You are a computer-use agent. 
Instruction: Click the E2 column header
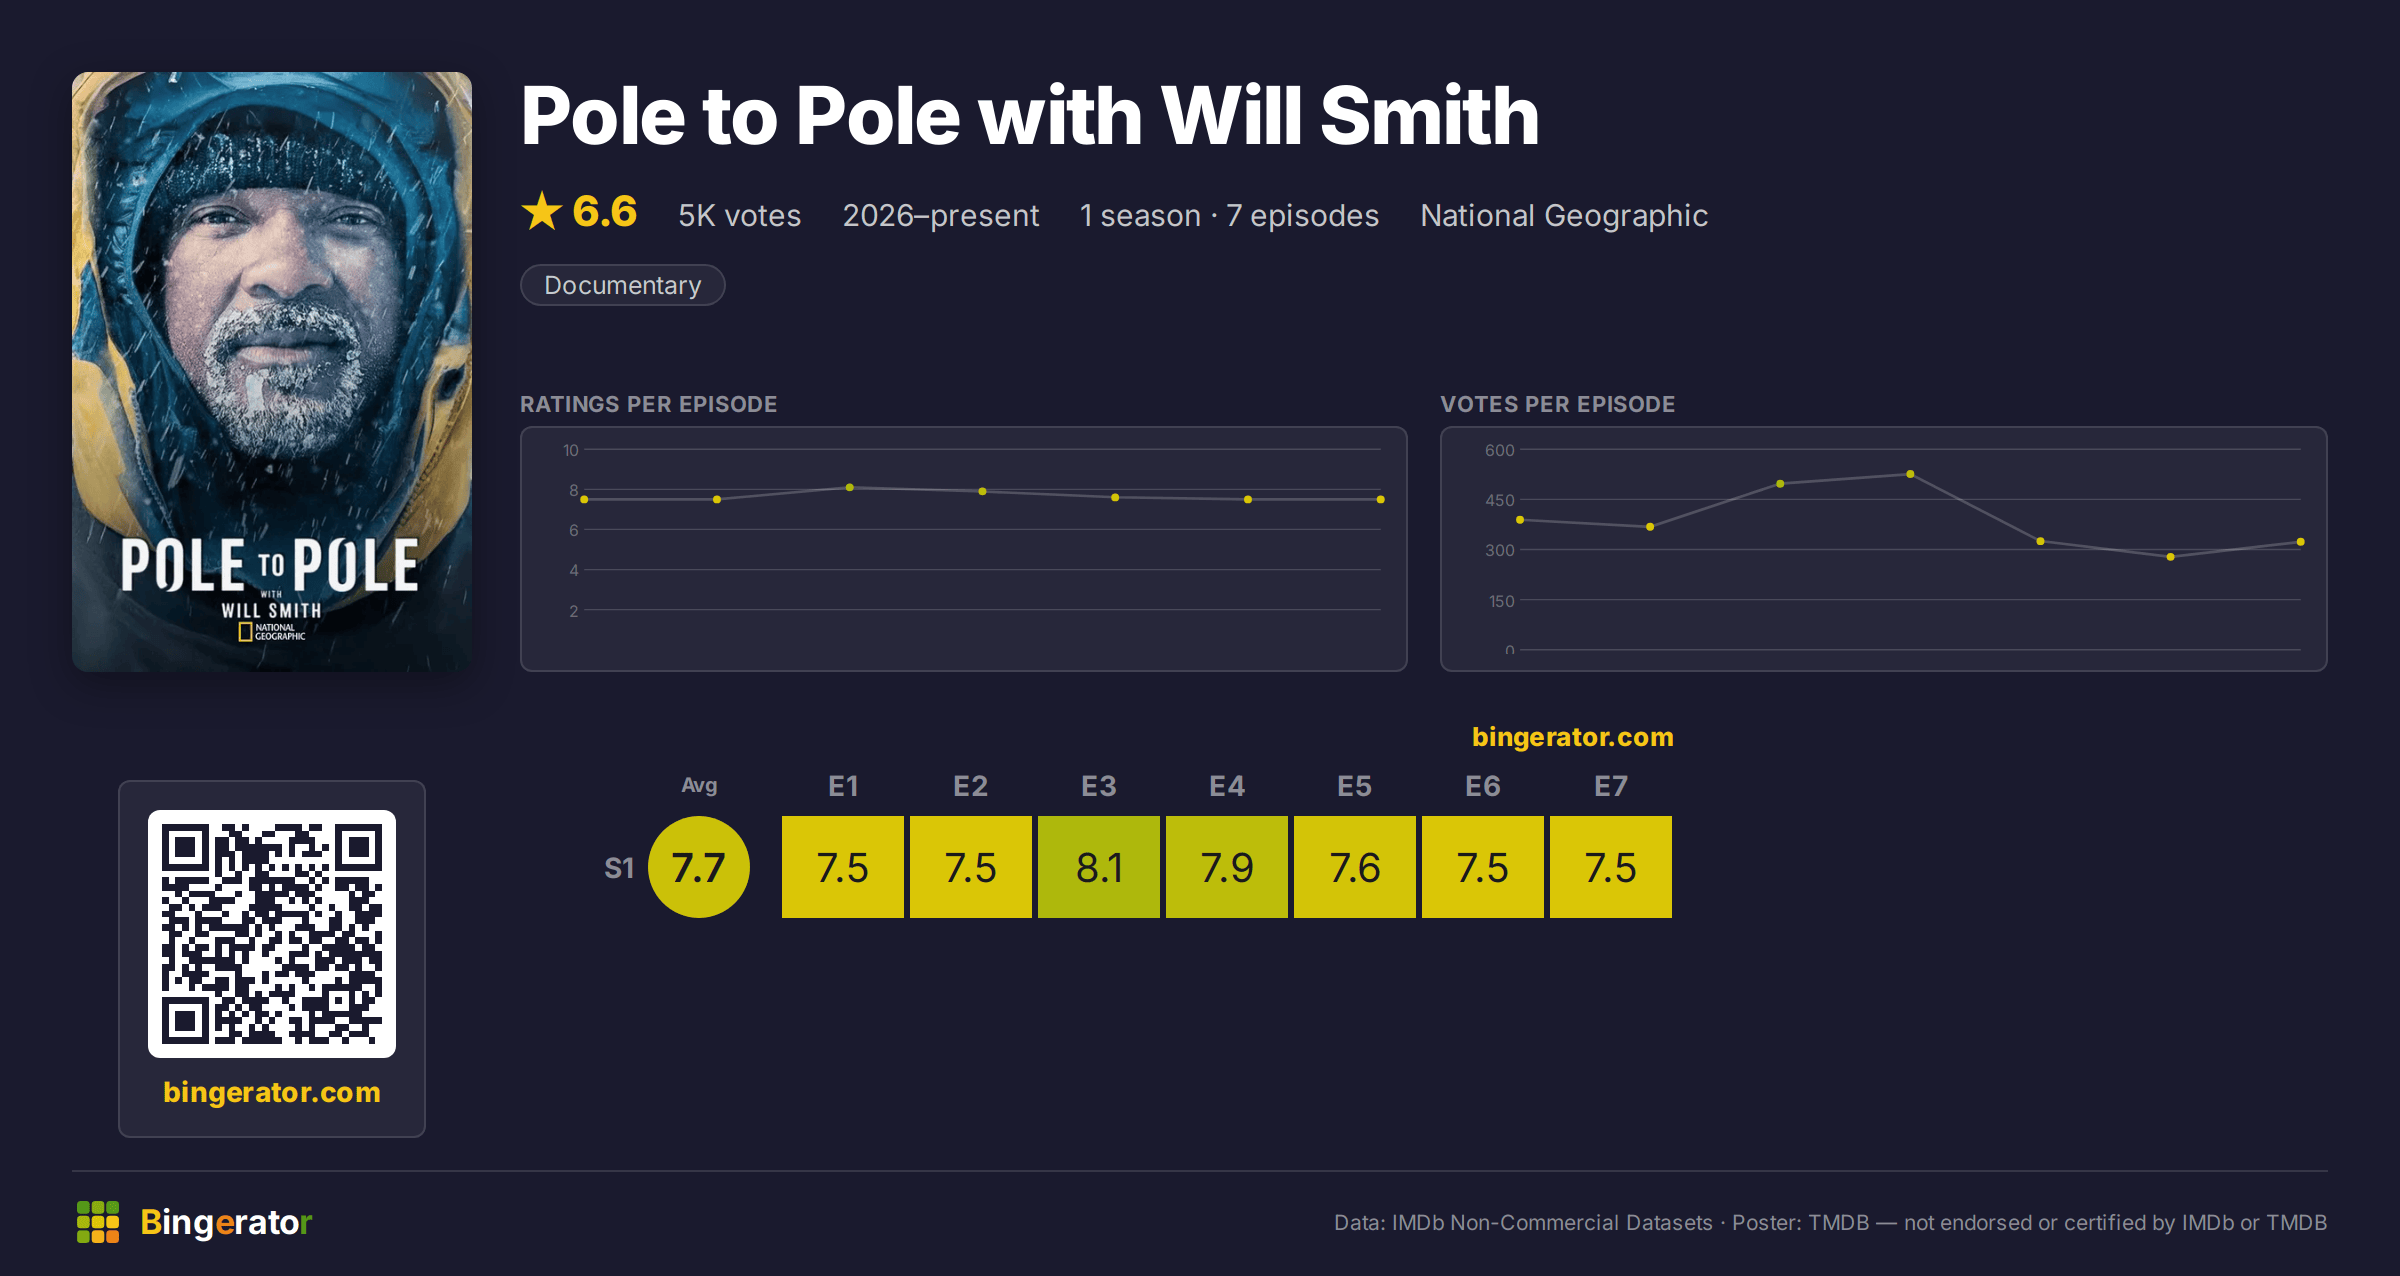[x=971, y=786]
